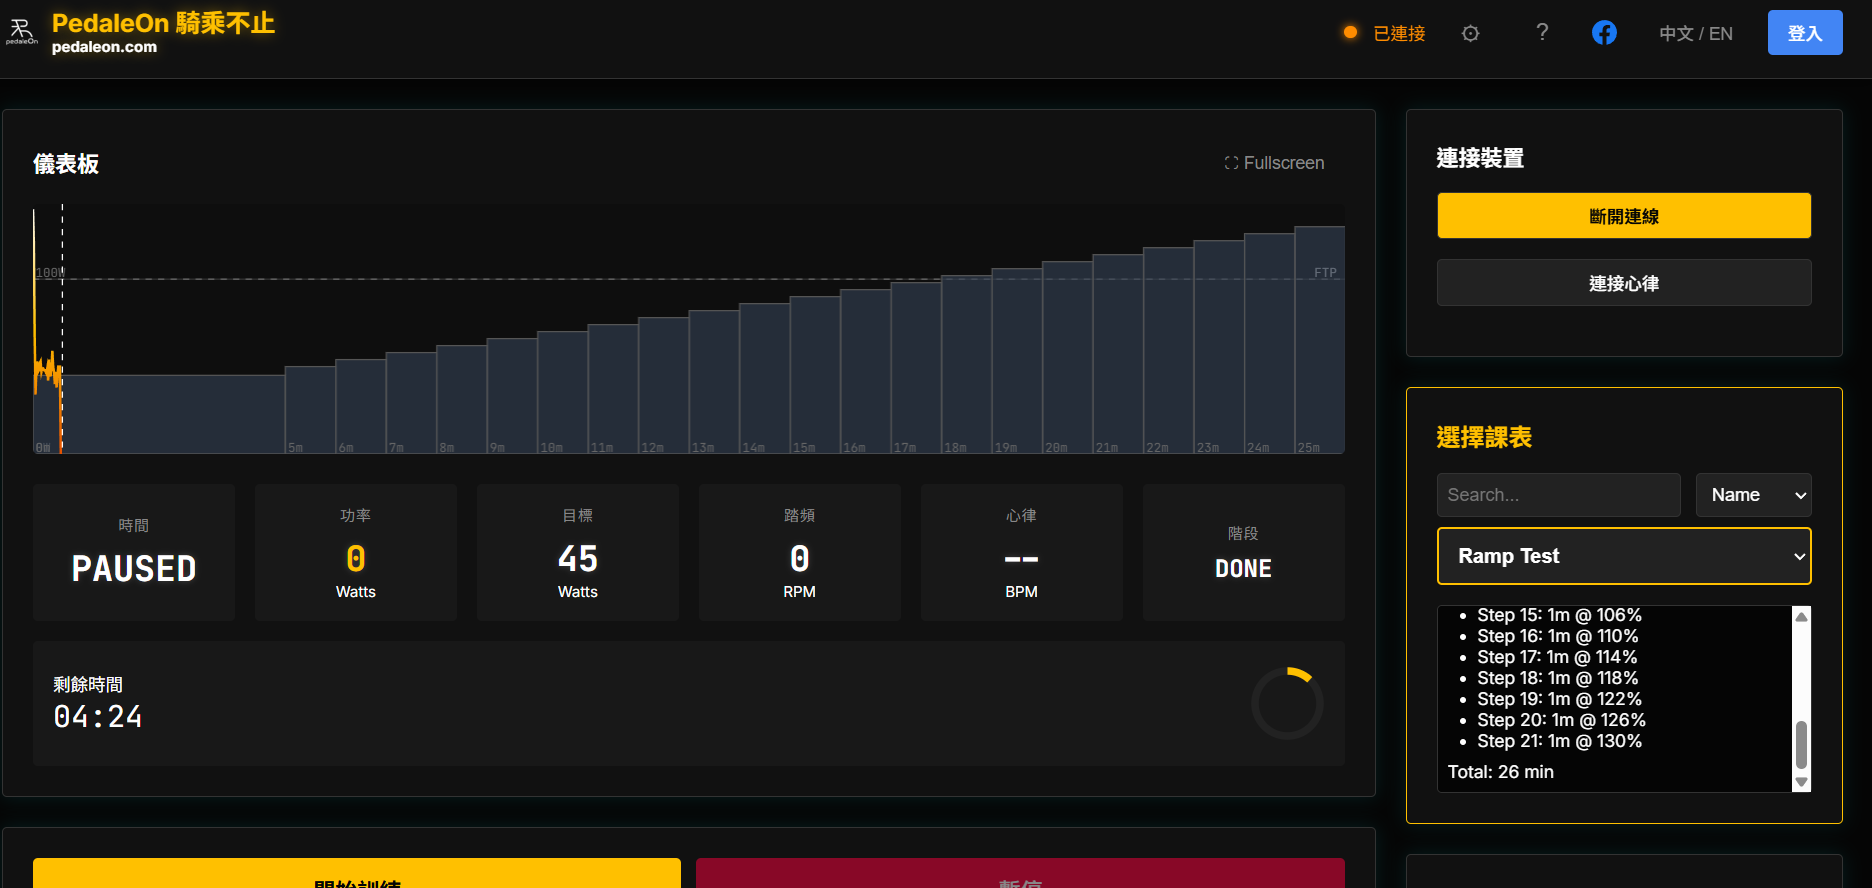The height and width of the screenshot is (888, 1872).
Task: Click the pedaleon.com site title link
Action: (104, 47)
